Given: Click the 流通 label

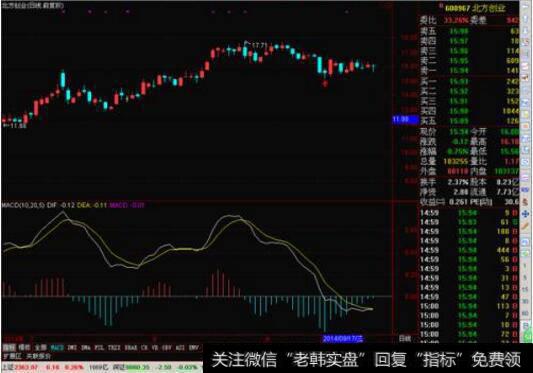Looking at the screenshot, I should click(x=479, y=192).
